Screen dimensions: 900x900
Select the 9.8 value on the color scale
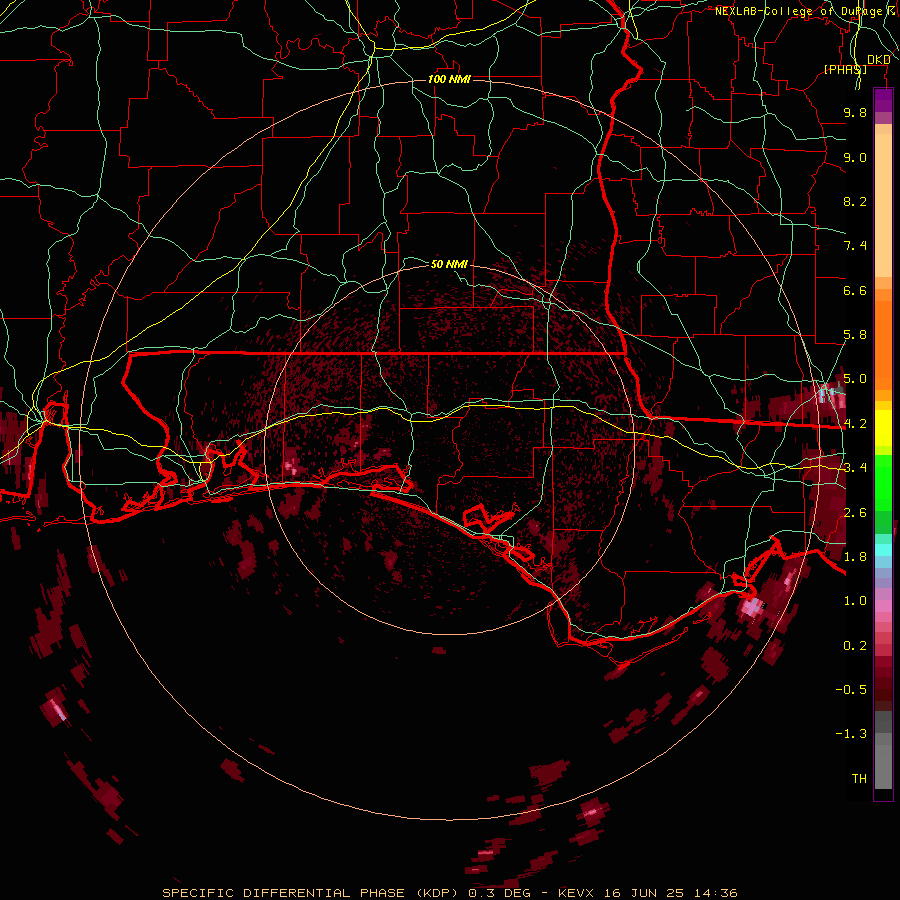coord(855,112)
